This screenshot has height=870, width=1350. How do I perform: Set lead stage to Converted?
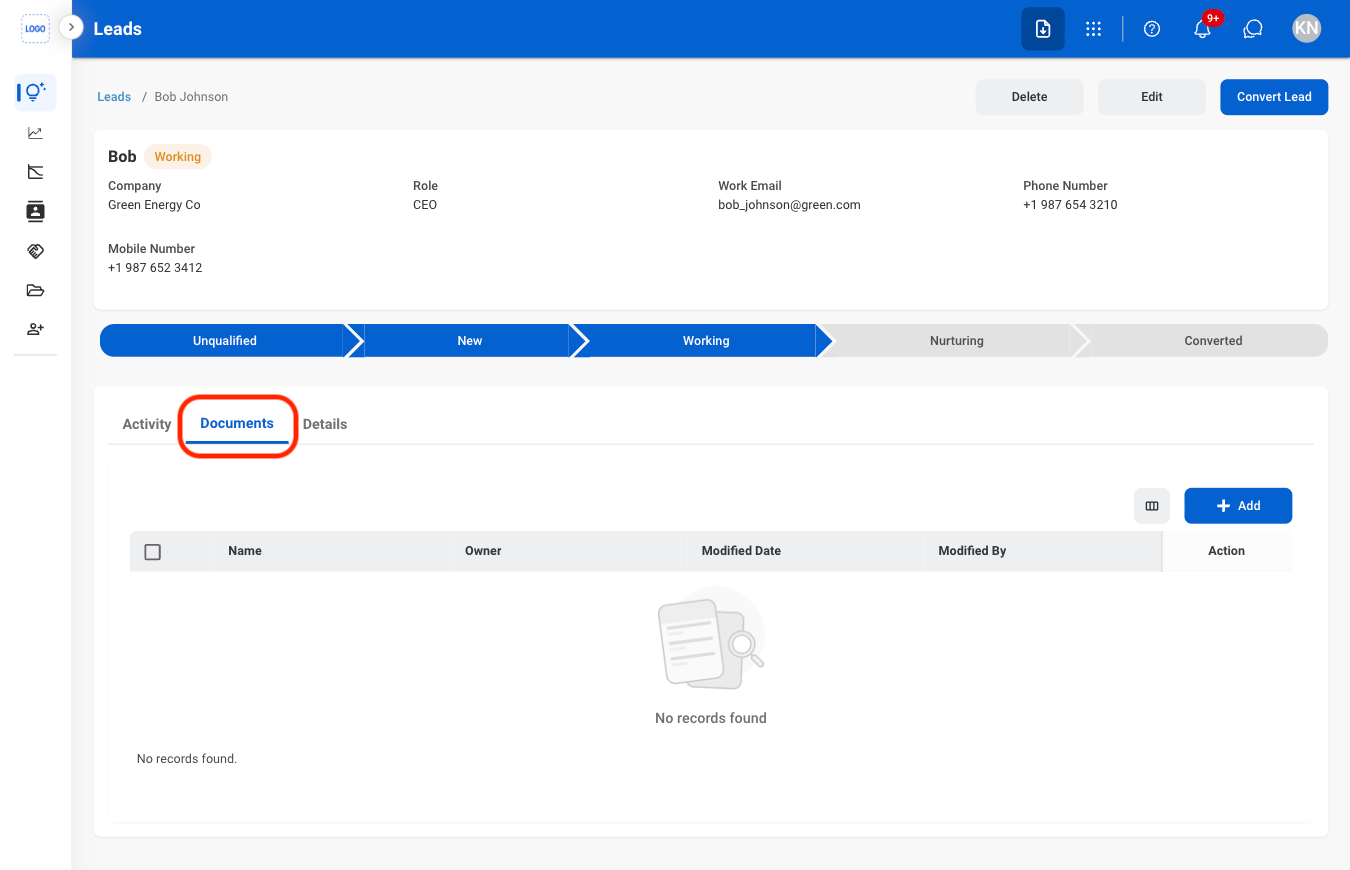[x=1213, y=341]
